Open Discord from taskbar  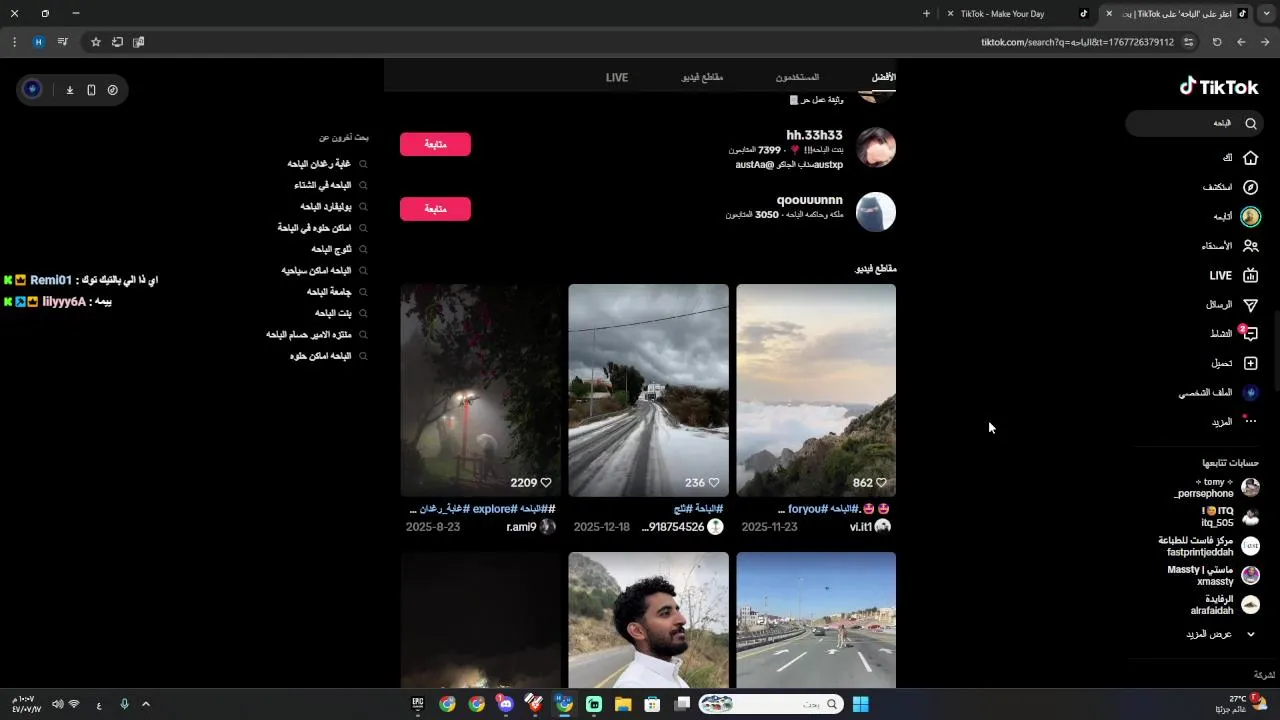(x=506, y=704)
